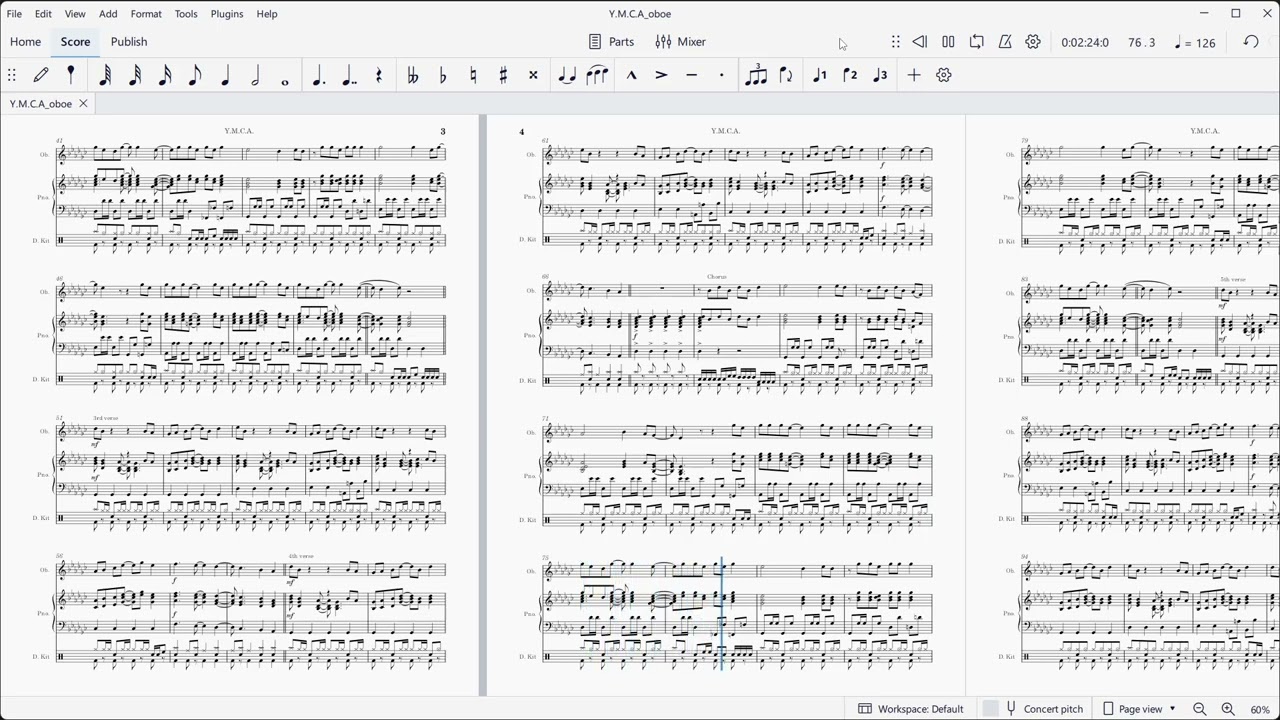Open playback settings gear
This screenshot has height=720, width=1280.
click(1033, 42)
